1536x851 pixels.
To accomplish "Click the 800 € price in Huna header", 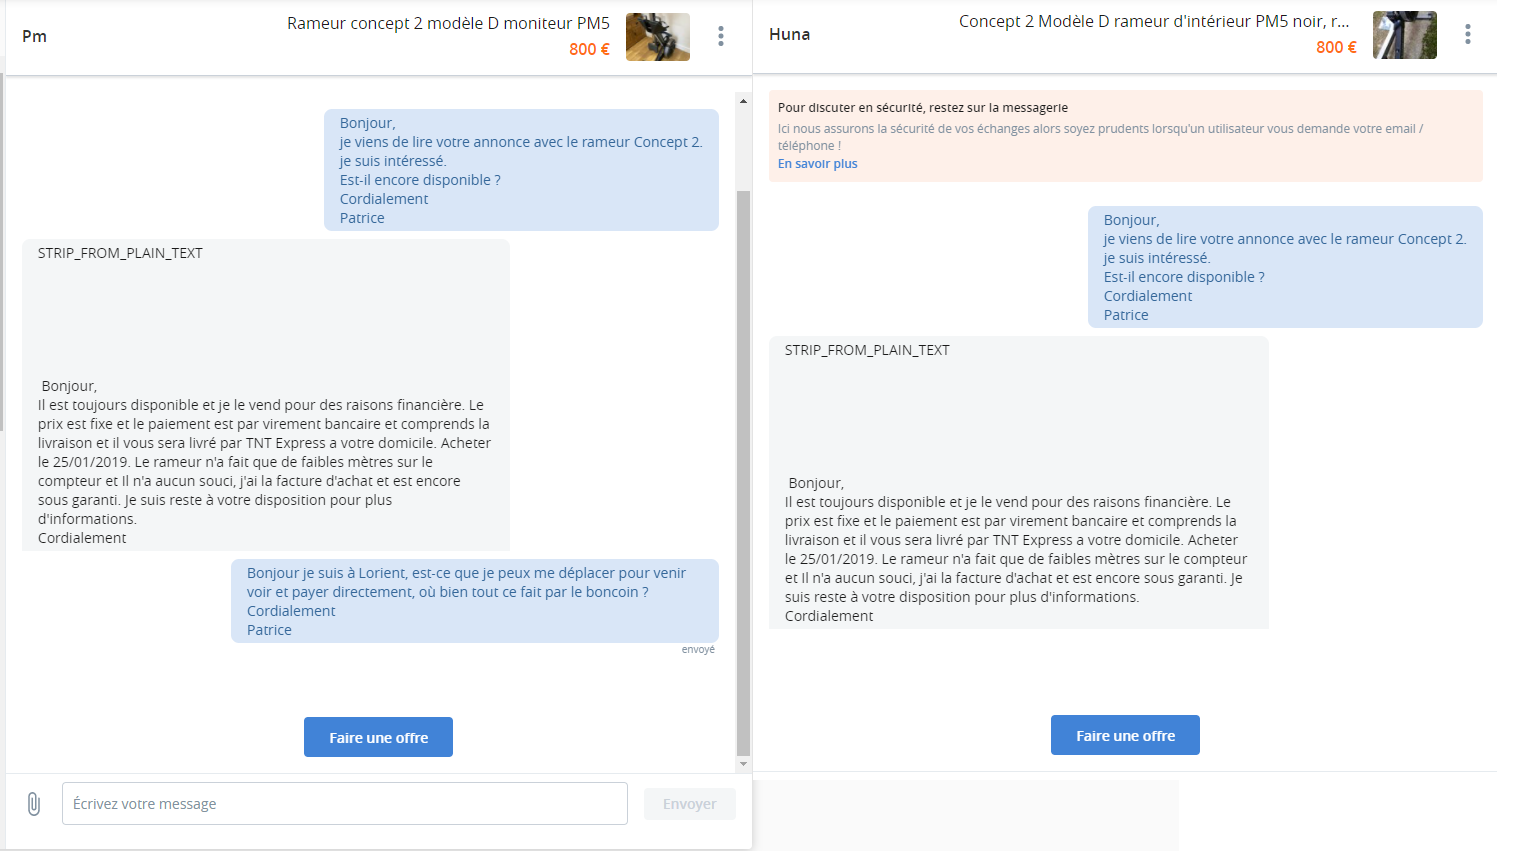I will (x=1336, y=48).
